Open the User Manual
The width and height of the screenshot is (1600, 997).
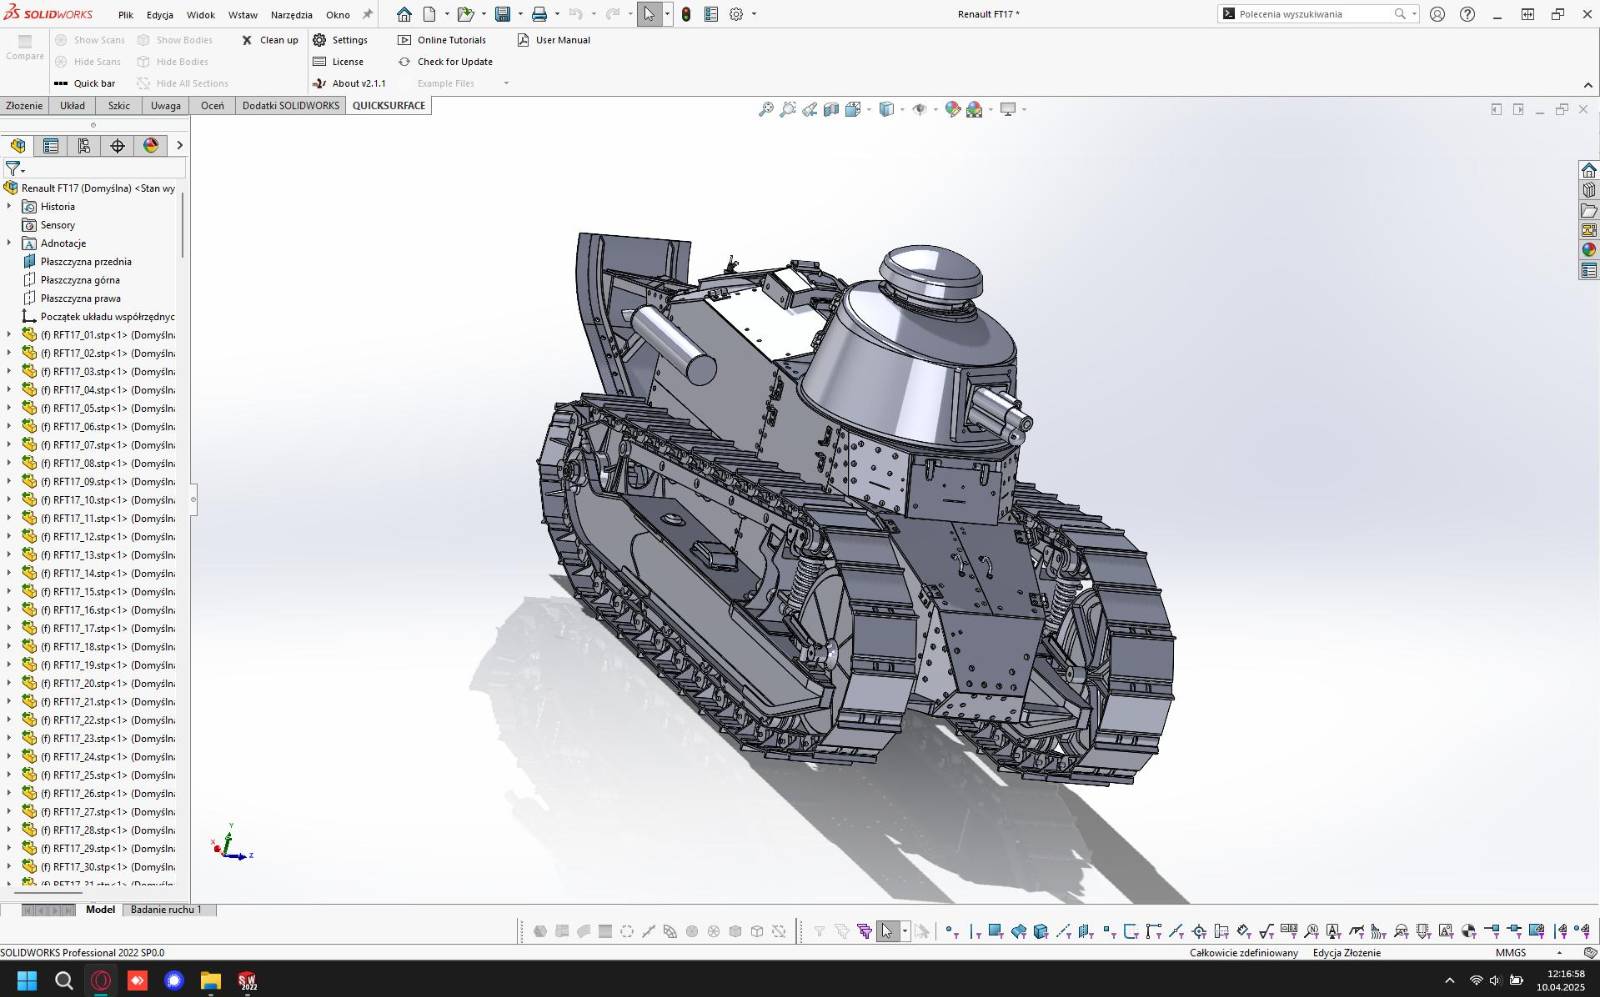click(554, 40)
